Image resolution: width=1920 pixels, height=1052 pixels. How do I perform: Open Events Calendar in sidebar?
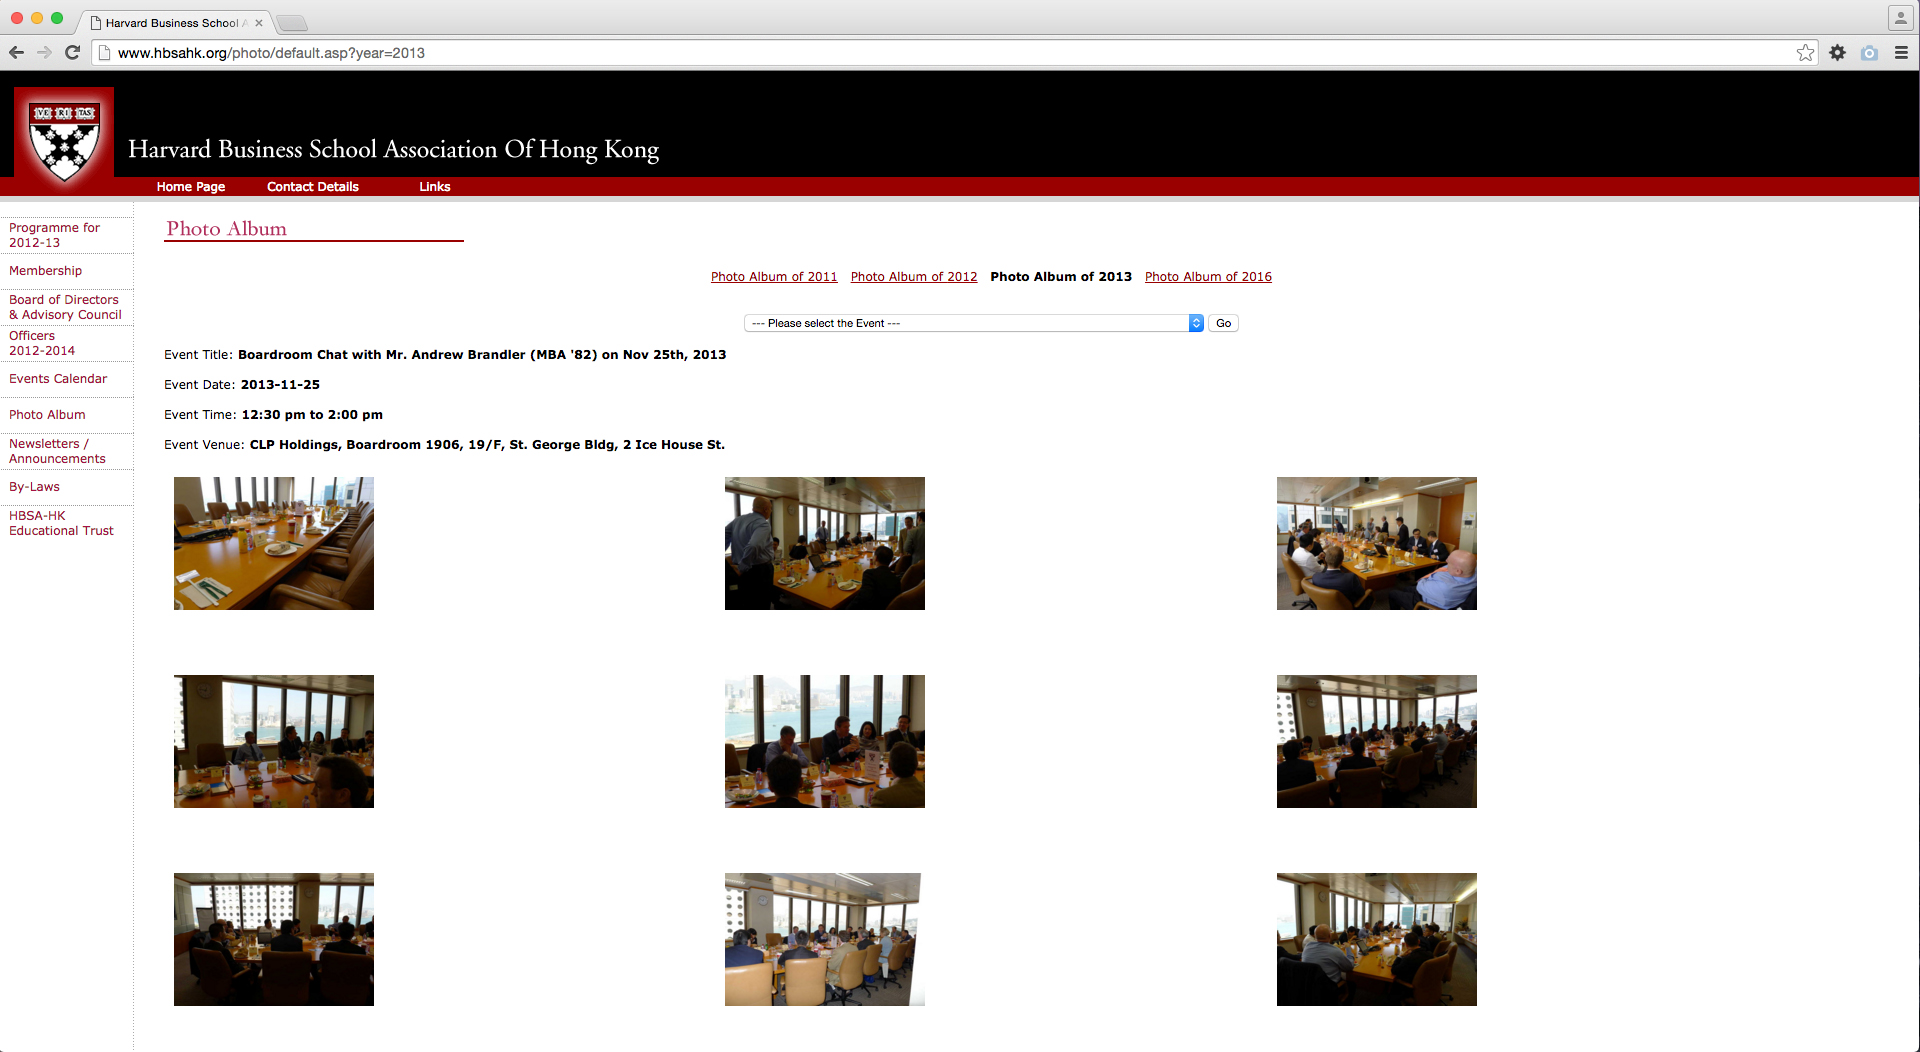58,379
